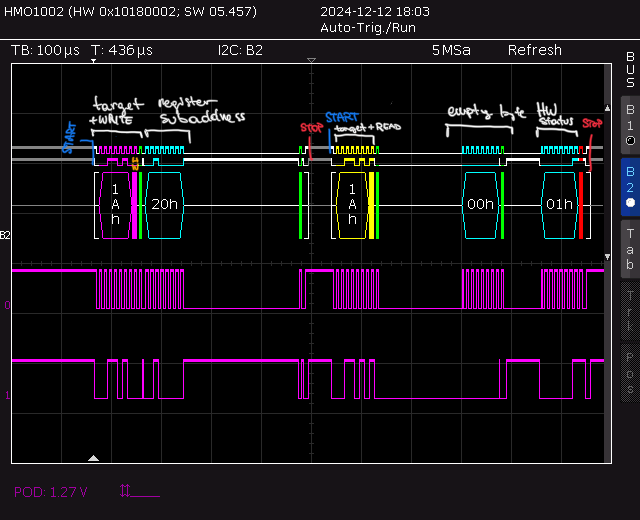Click the BUS menu header label
This screenshot has width=640, height=520.
[x=630, y=70]
